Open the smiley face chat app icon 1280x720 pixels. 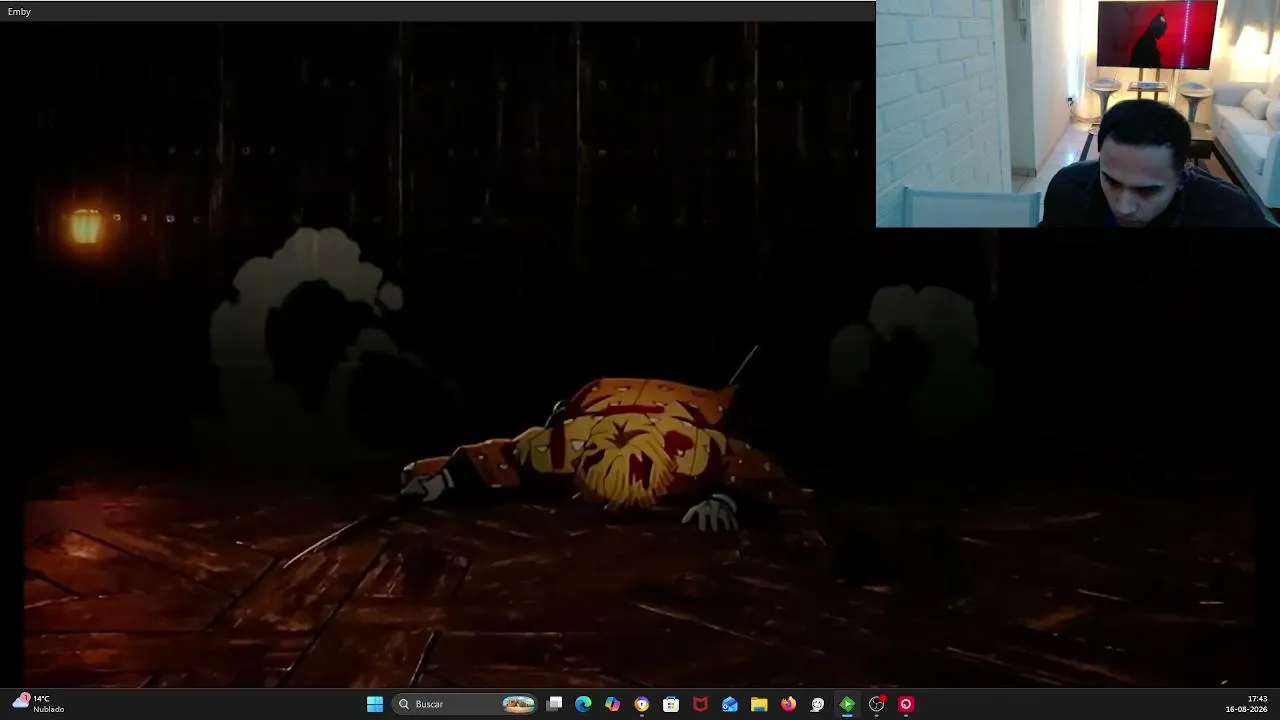point(817,704)
